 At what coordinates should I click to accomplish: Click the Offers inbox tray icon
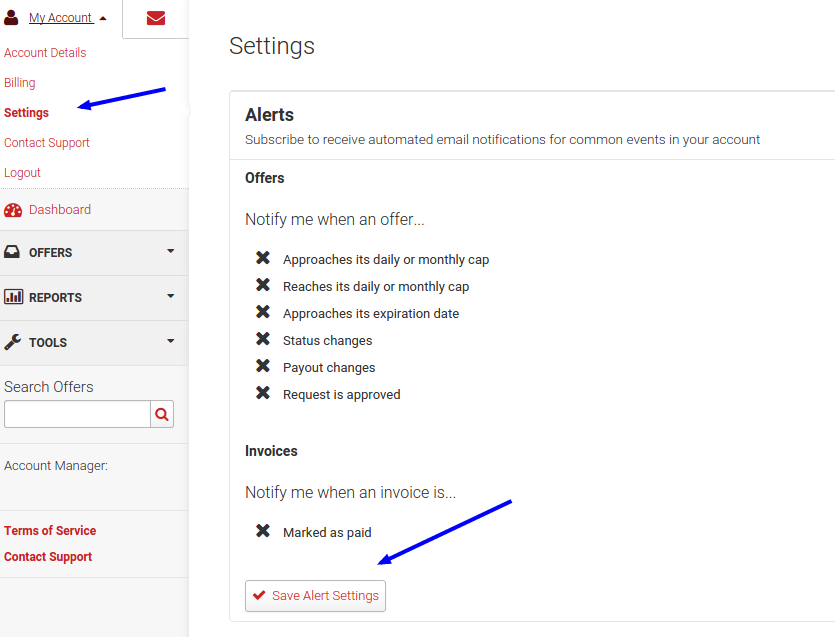point(12,252)
